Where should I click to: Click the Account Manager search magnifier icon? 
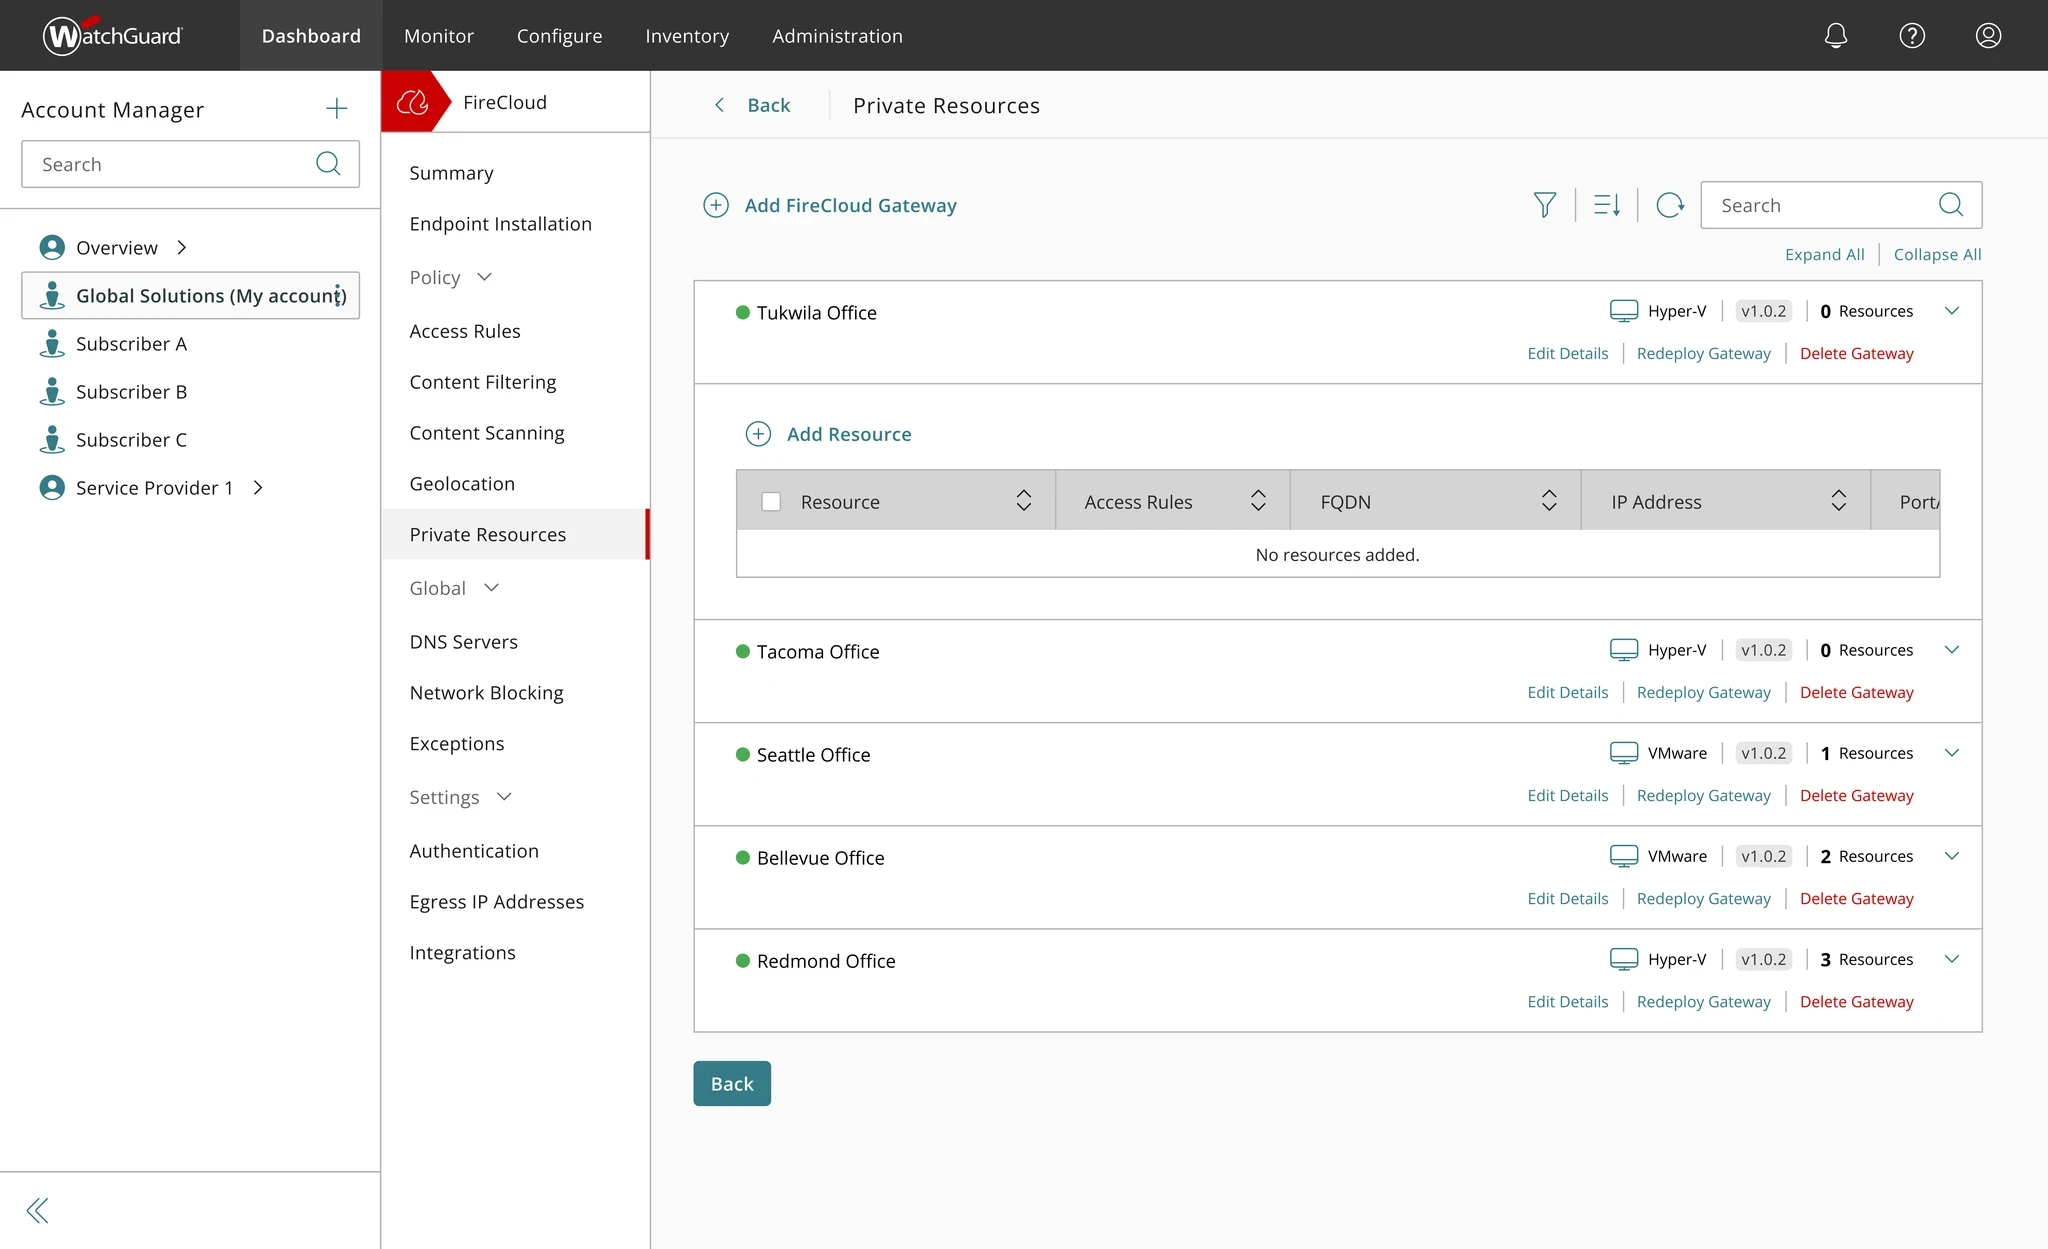pos(328,163)
